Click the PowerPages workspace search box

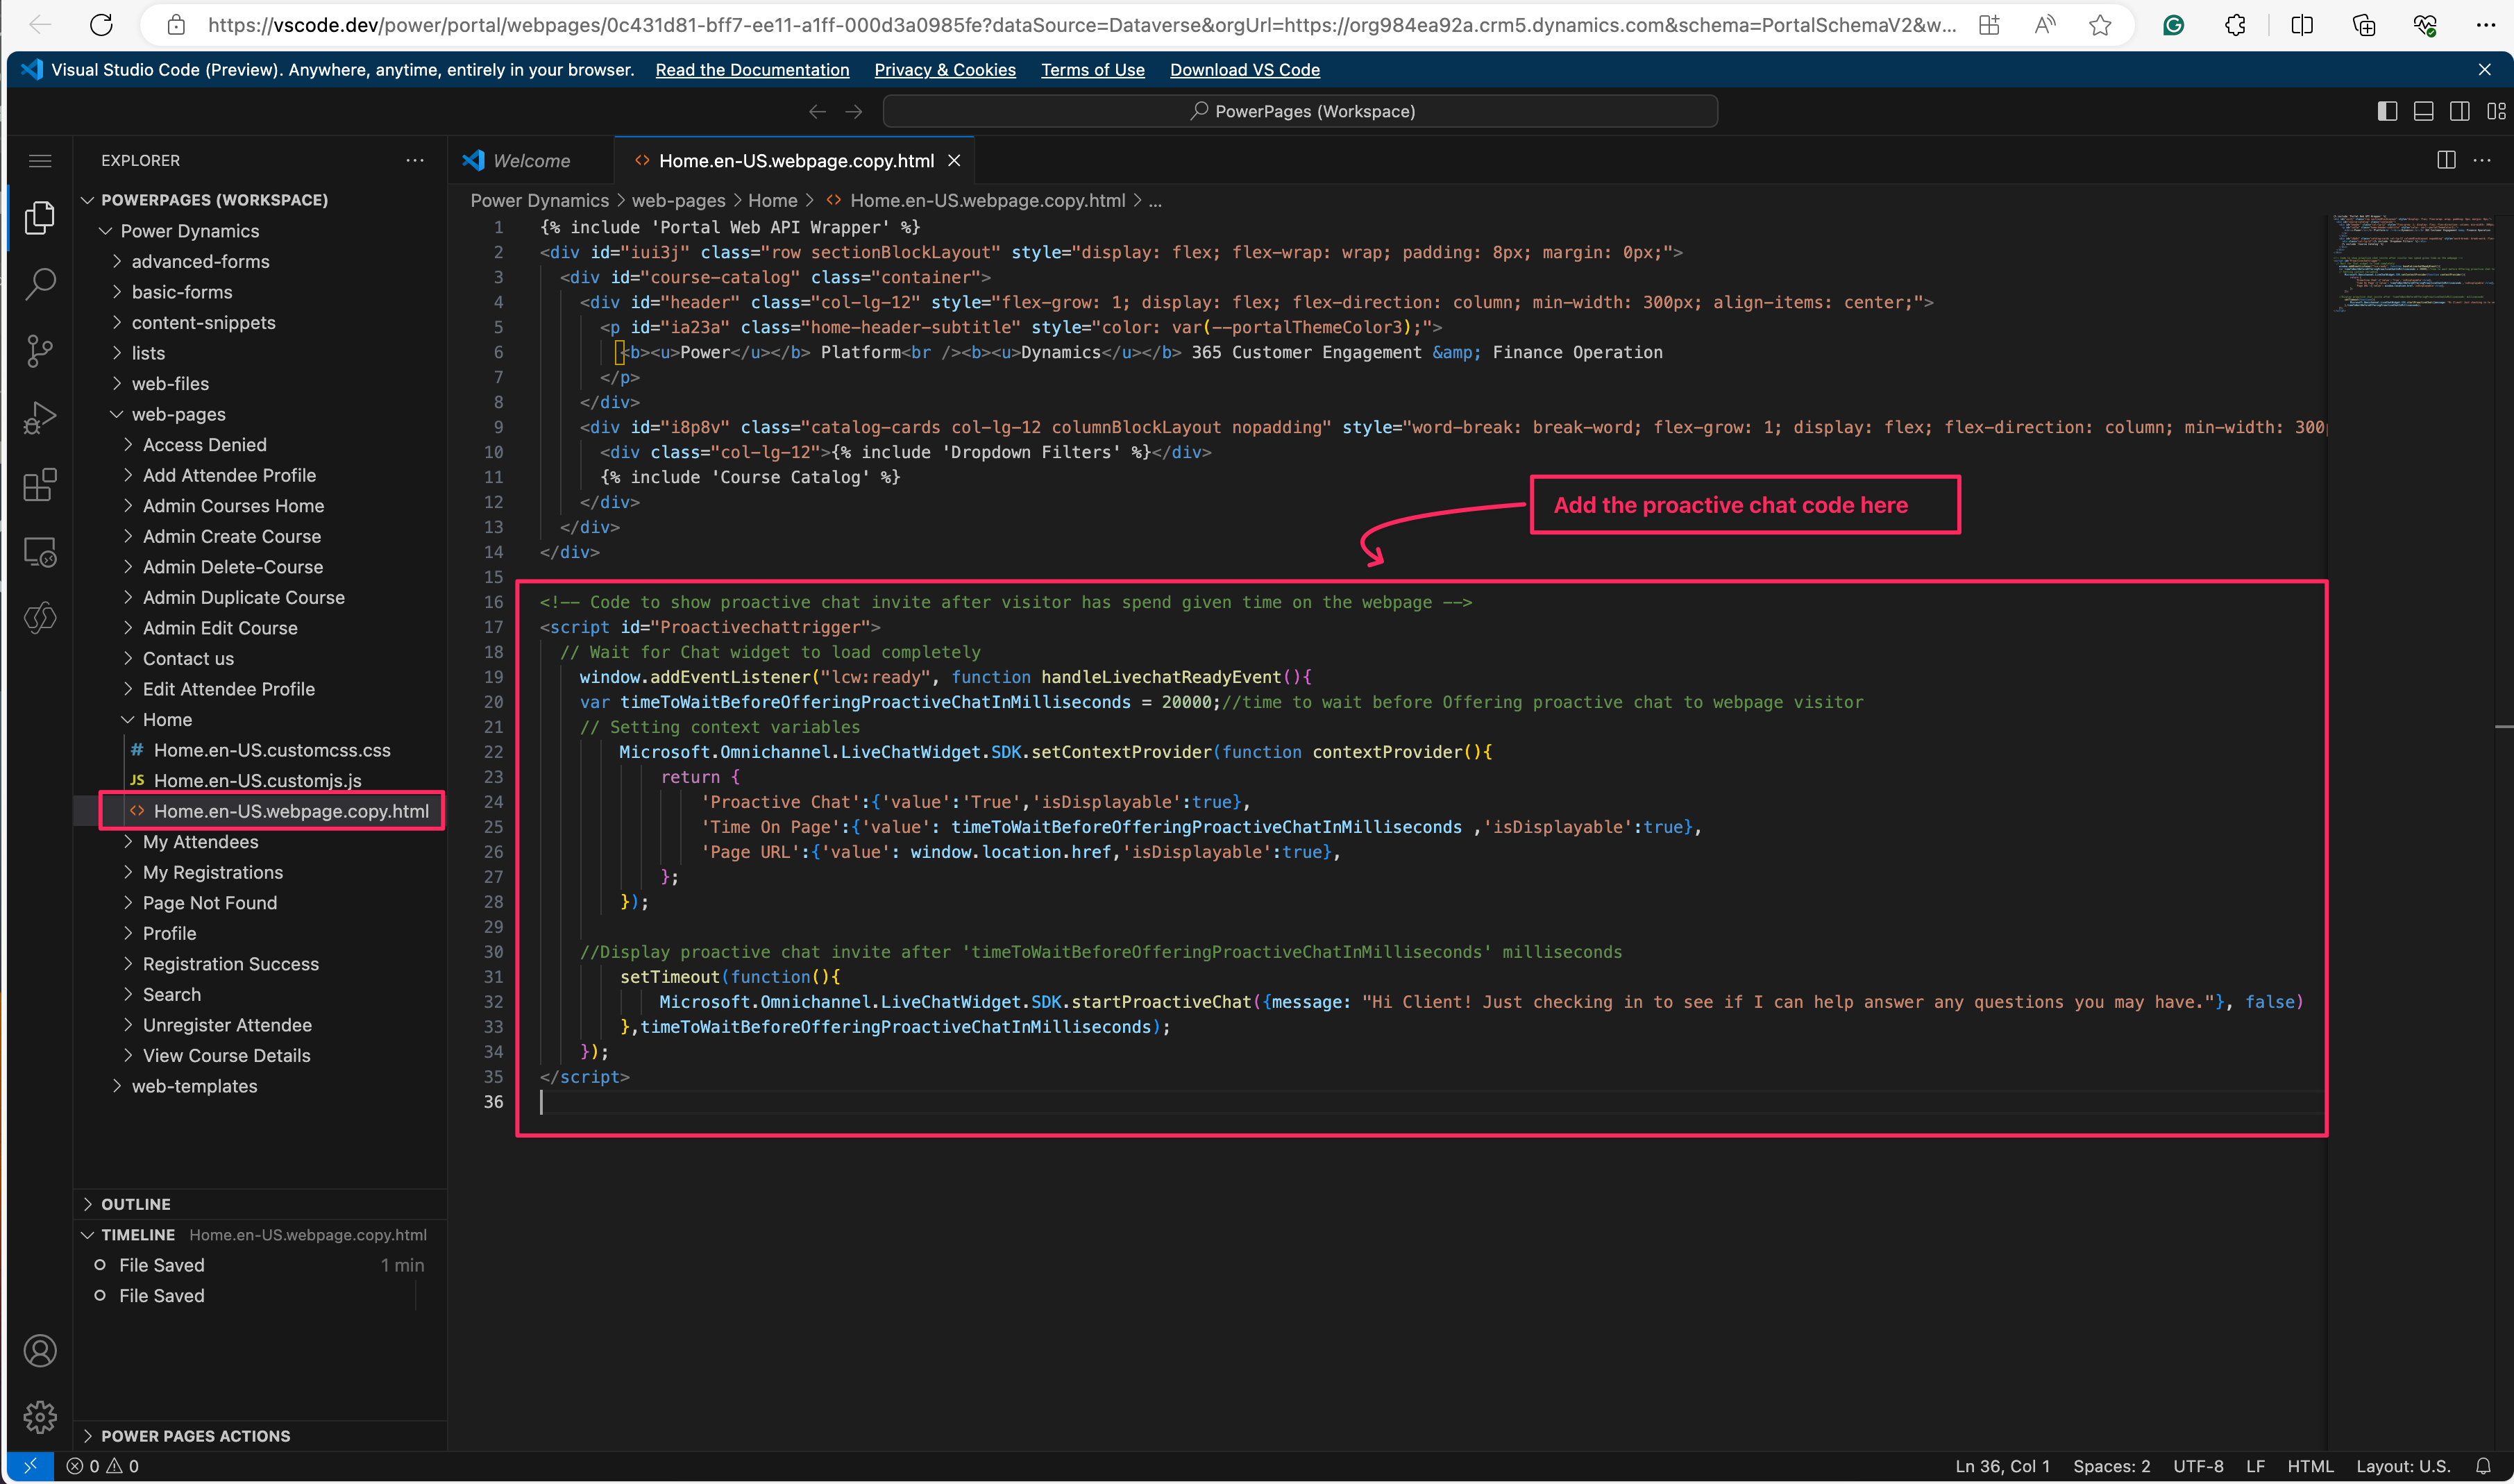tap(1300, 111)
